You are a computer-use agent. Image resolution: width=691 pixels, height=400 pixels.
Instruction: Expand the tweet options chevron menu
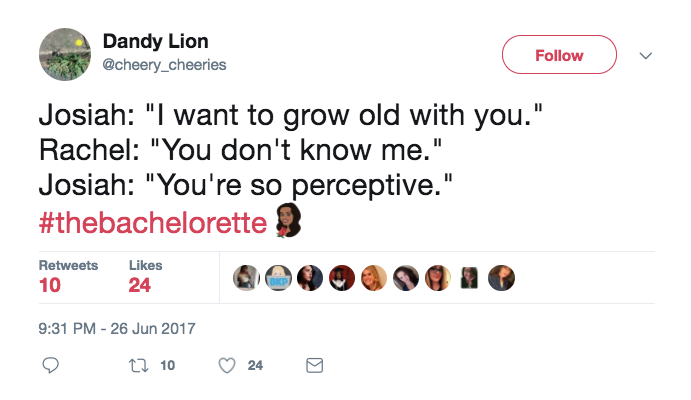pyautogui.click(x=645, y=55)
